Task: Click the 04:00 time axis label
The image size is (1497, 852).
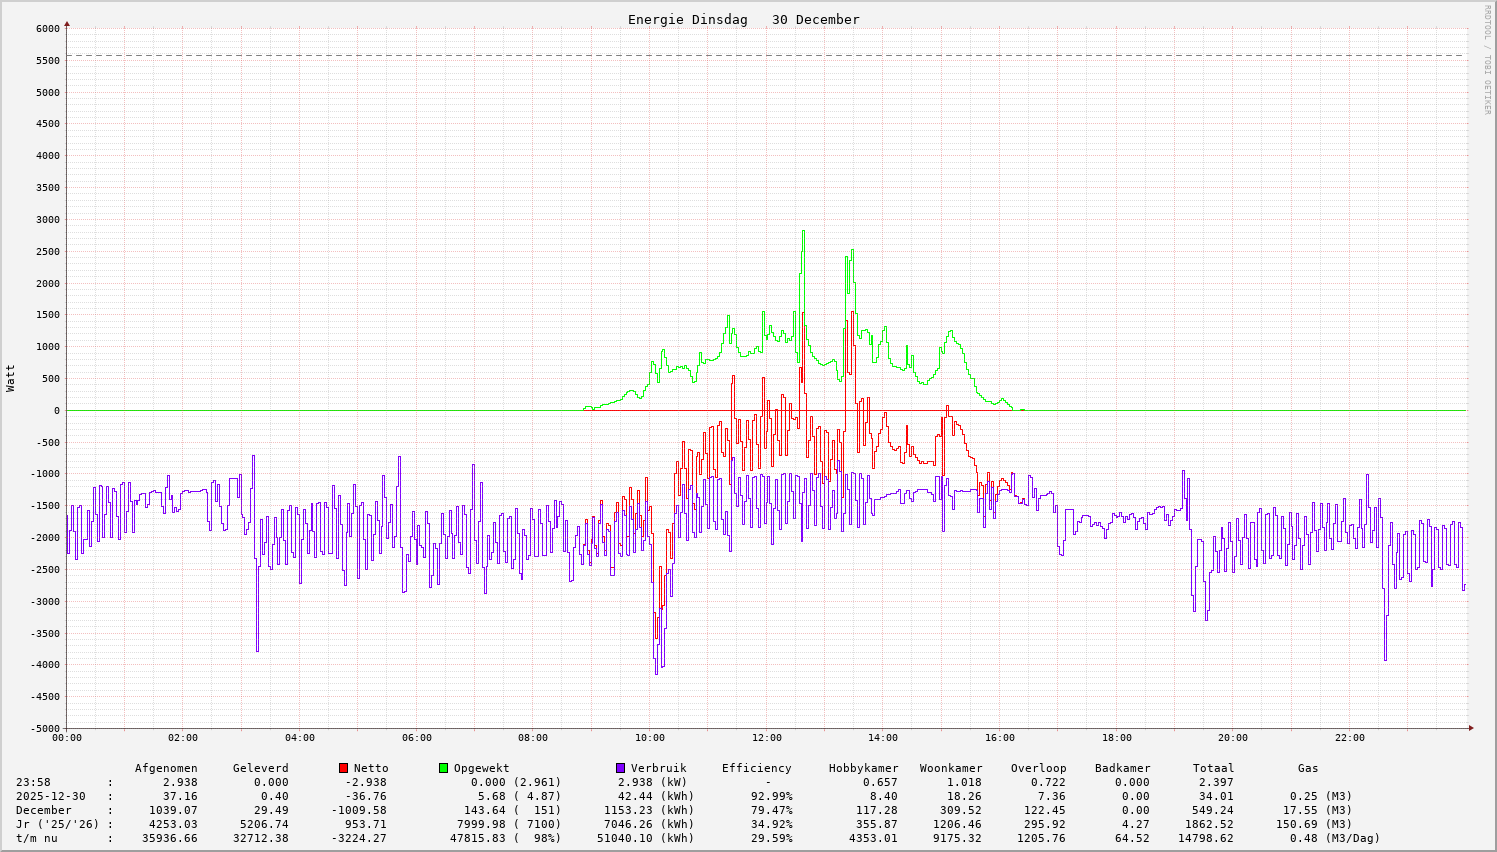Action: [300, 738]
